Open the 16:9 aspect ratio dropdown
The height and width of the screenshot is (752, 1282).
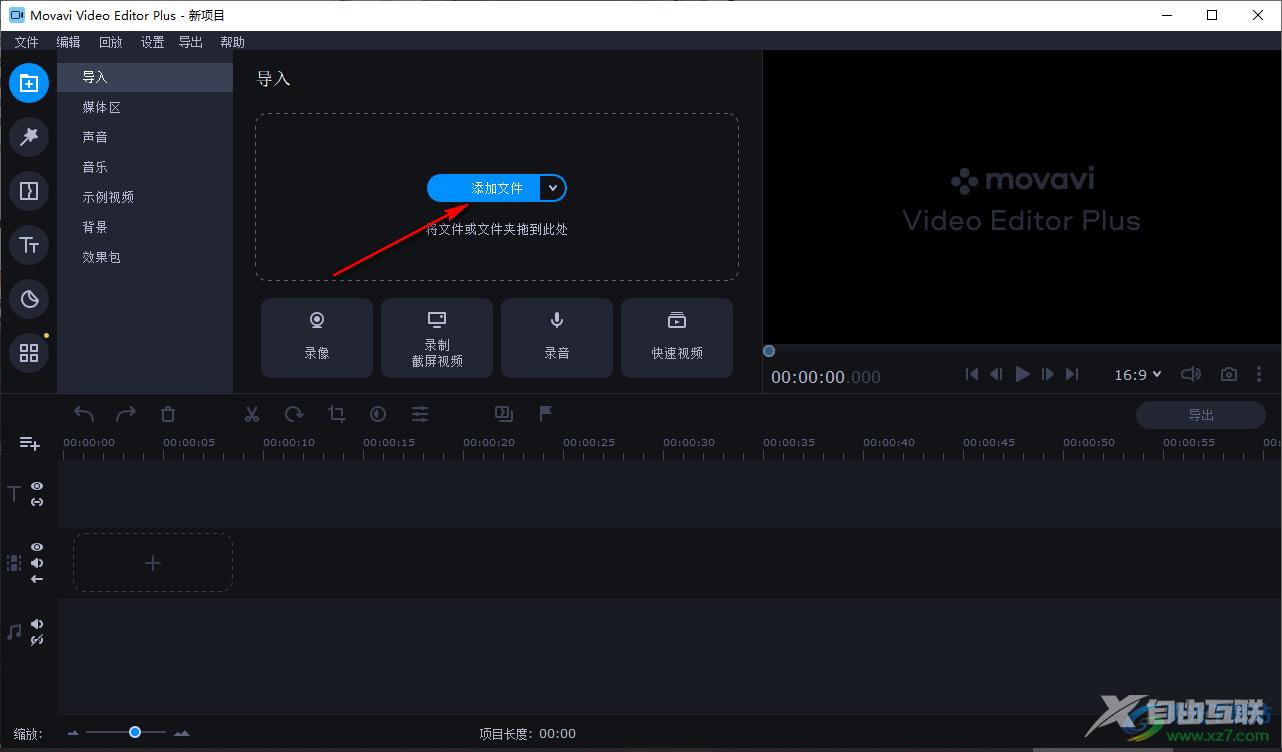tap(1138, 374)
